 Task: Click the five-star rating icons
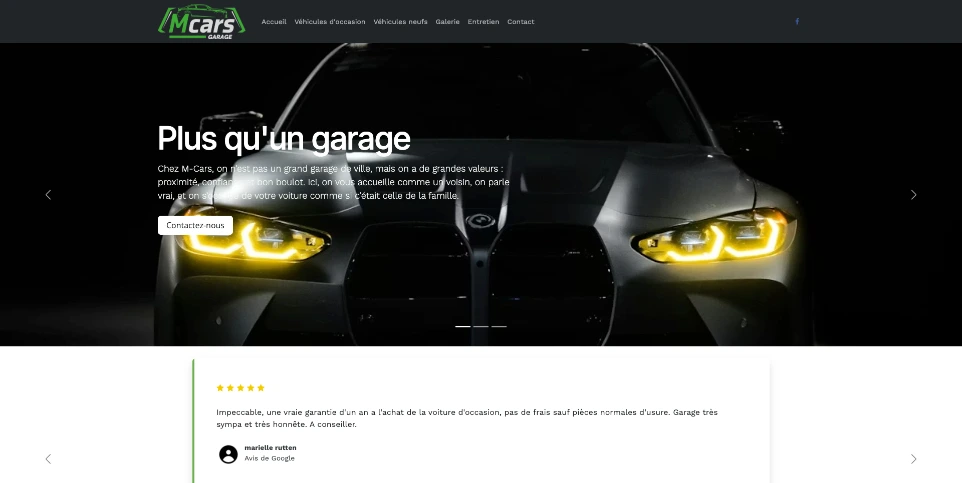coord(240,388)
